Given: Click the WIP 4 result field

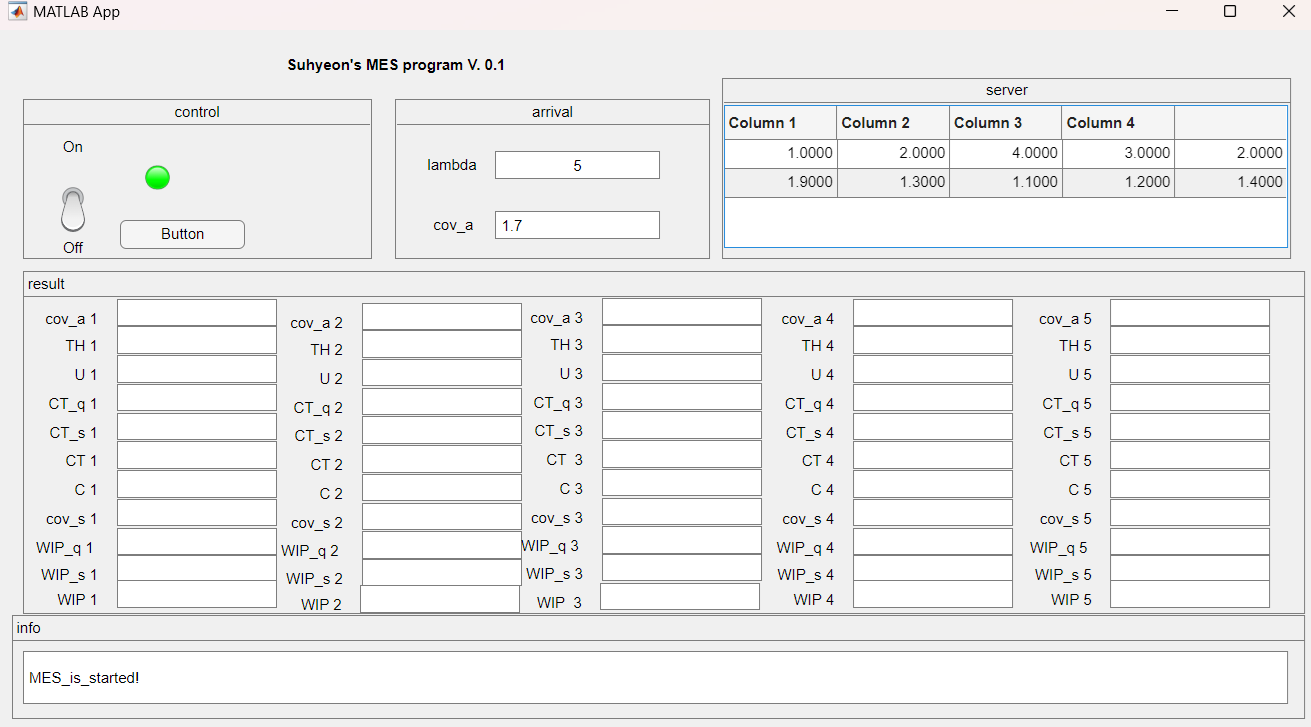Looking at the screenshot, I should 933,594.
